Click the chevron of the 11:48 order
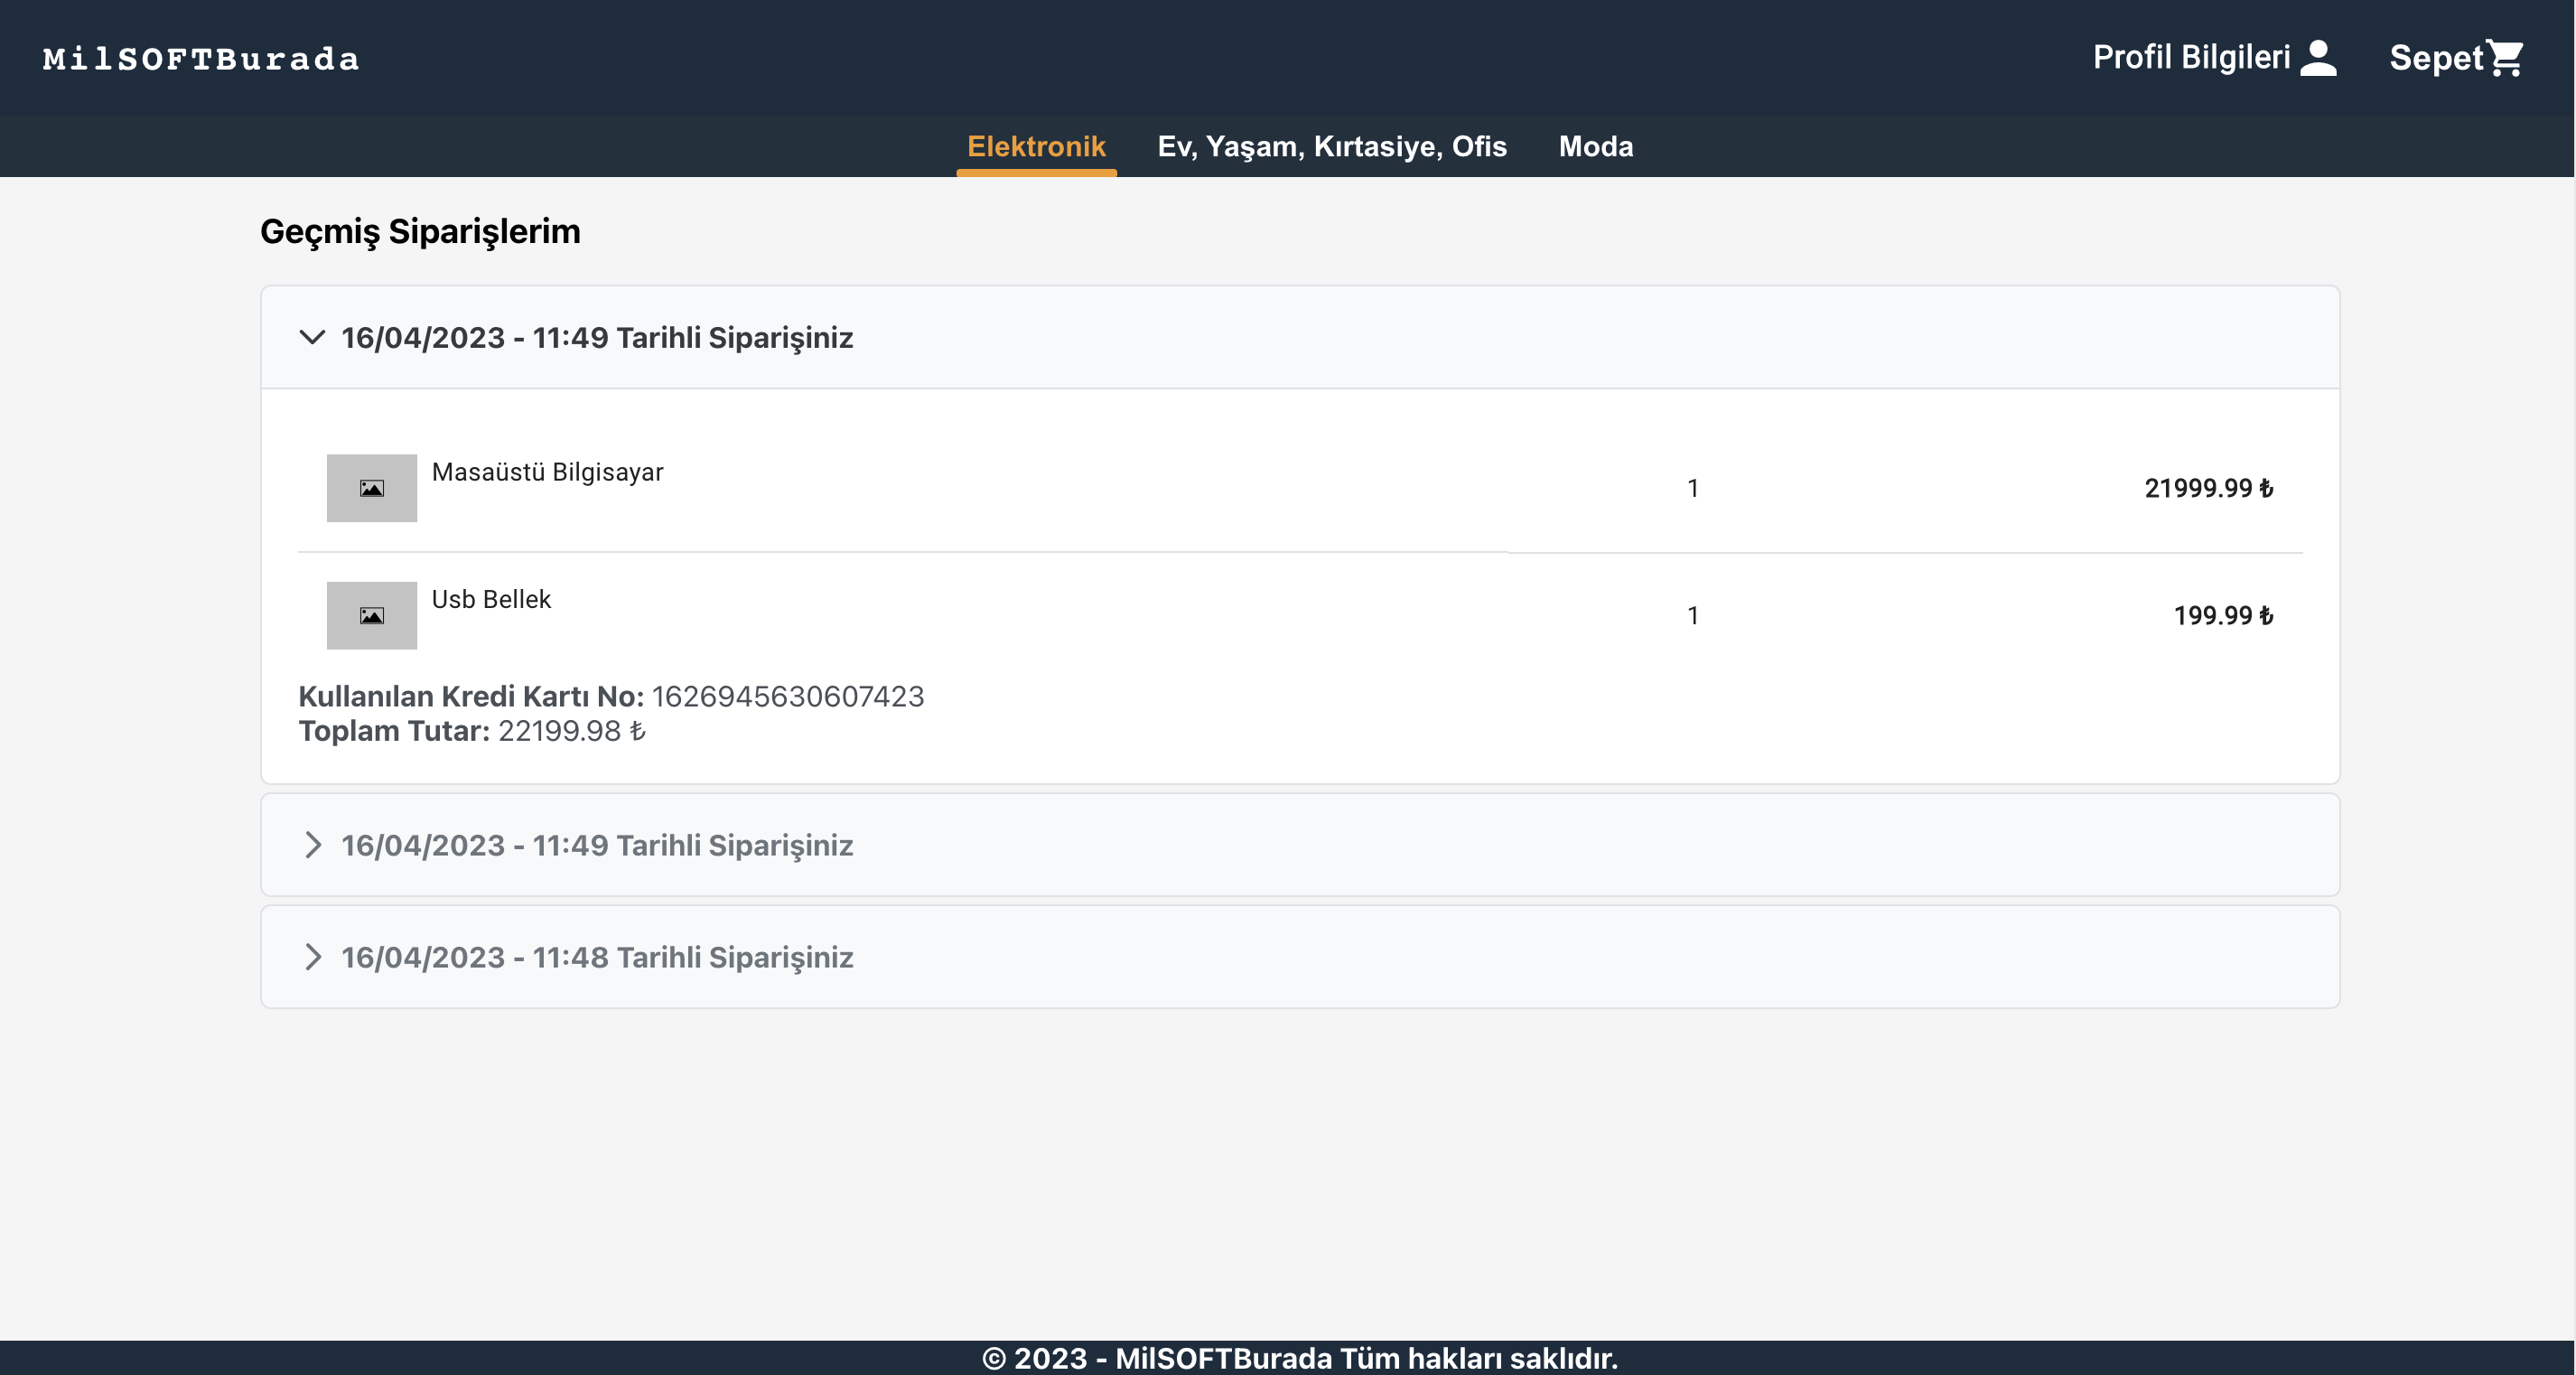This screenshot has height=1375, width=2576. pos(313,957)
